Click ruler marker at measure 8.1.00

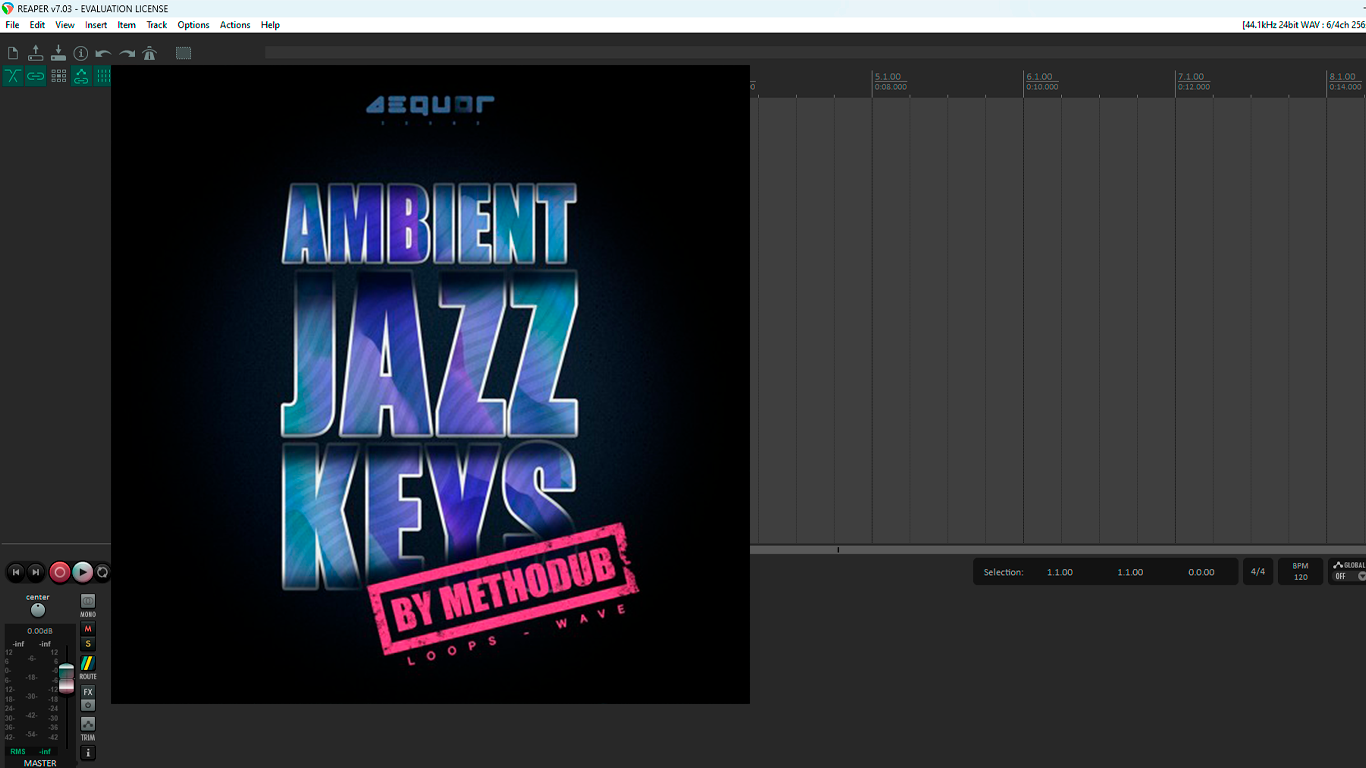coord(1343,77)
